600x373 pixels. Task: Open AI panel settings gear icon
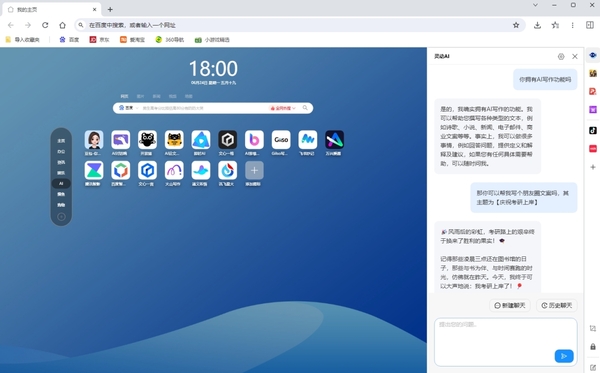click(x=561, y=57)
